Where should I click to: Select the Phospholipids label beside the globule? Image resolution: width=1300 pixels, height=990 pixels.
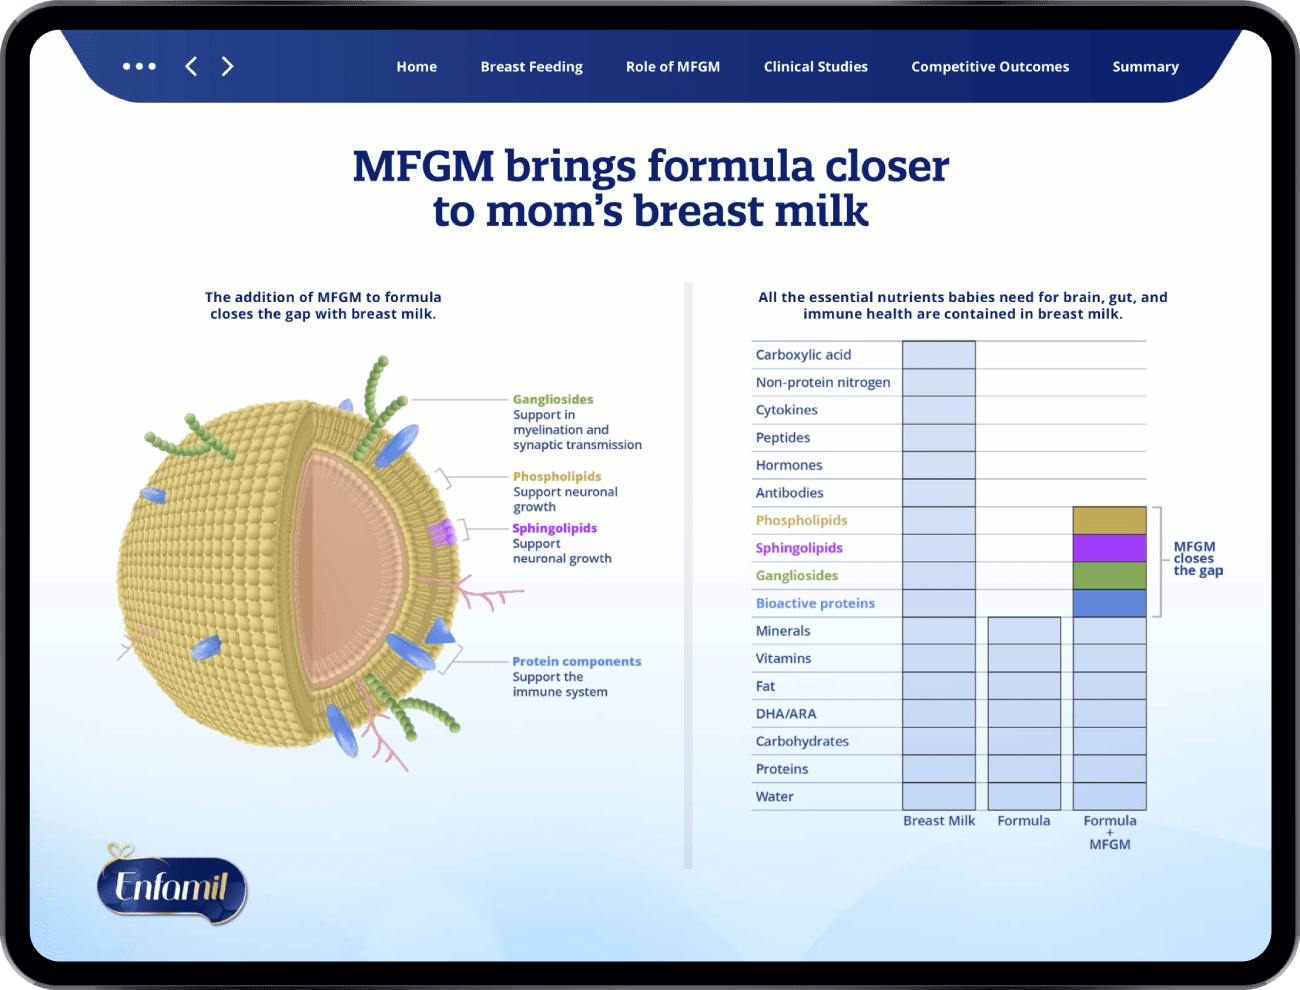557,476
